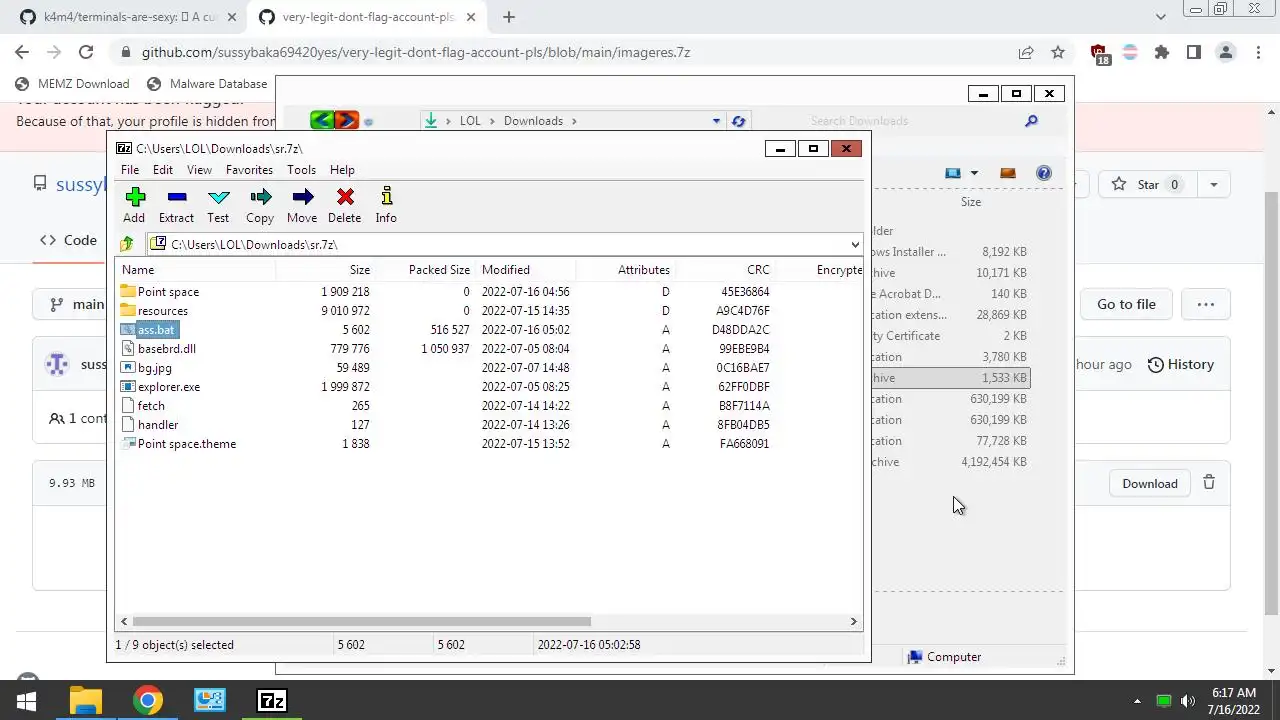Open Windows Start menu
The image size is (1280, 720).
click(27, 701)
